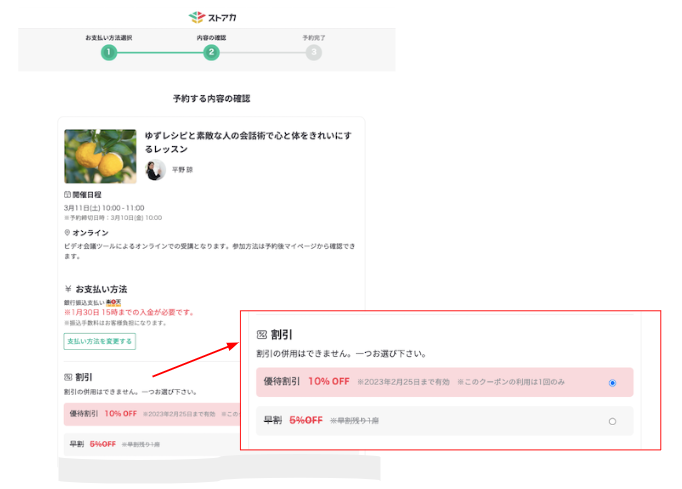Click the instructor avatar photo
Image resolution: width=682 pixels, height=489 pixels.
pyautogui.click(x=155, y=170)
